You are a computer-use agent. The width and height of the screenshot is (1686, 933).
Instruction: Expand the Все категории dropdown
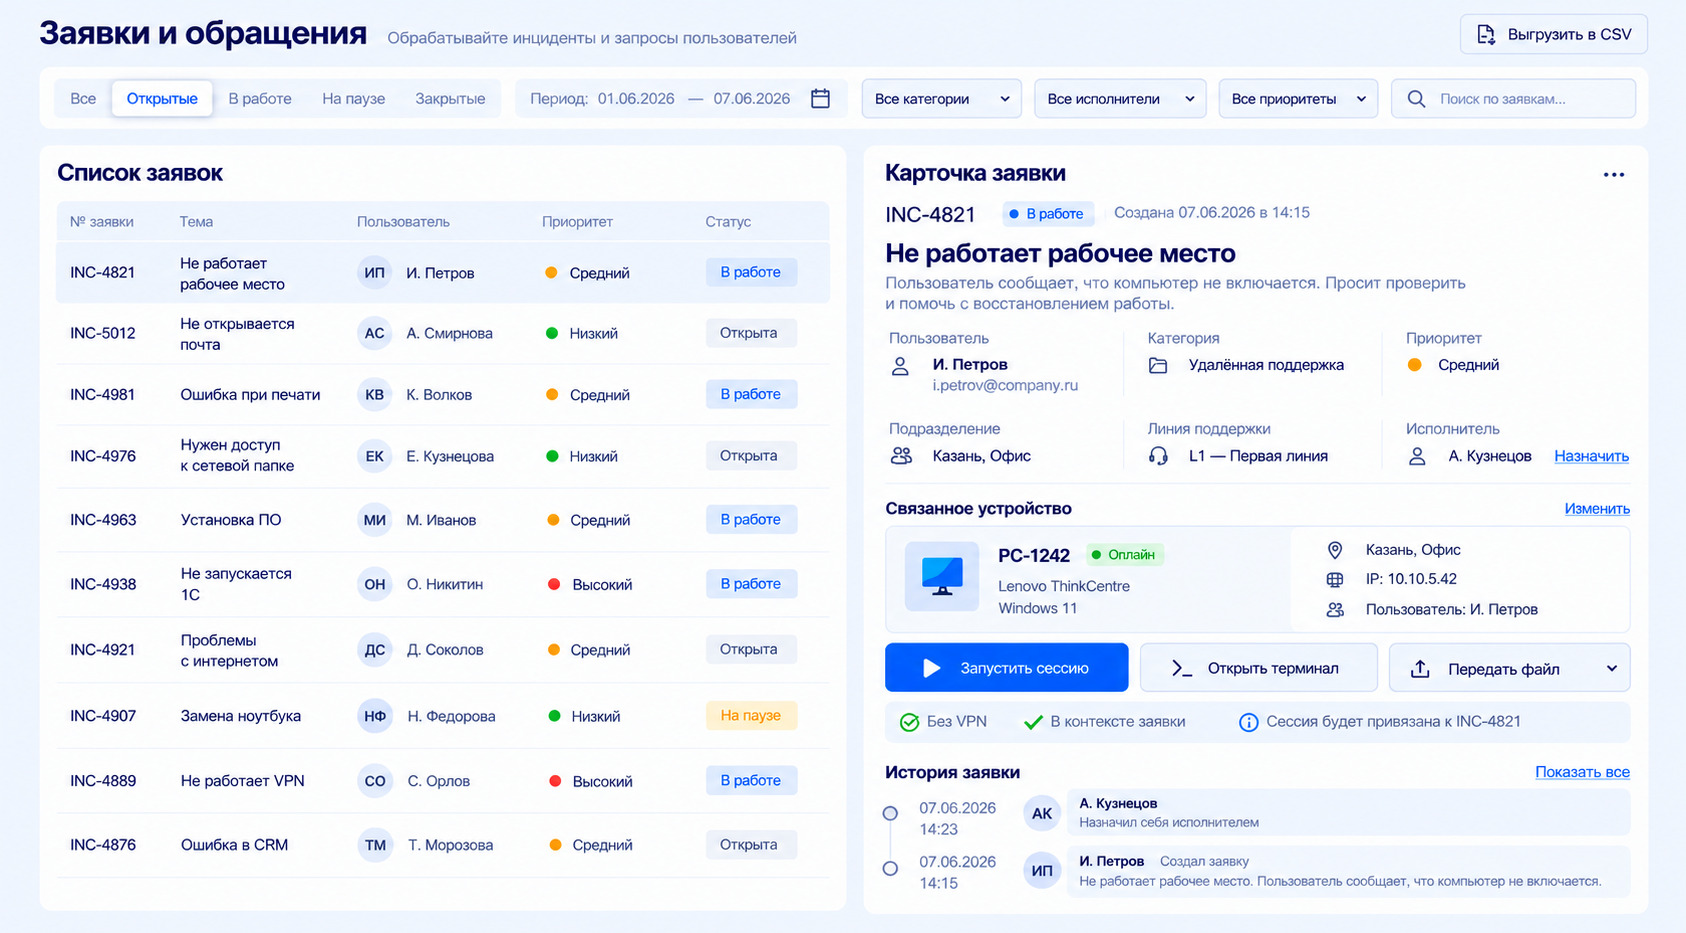click(941, 99)
